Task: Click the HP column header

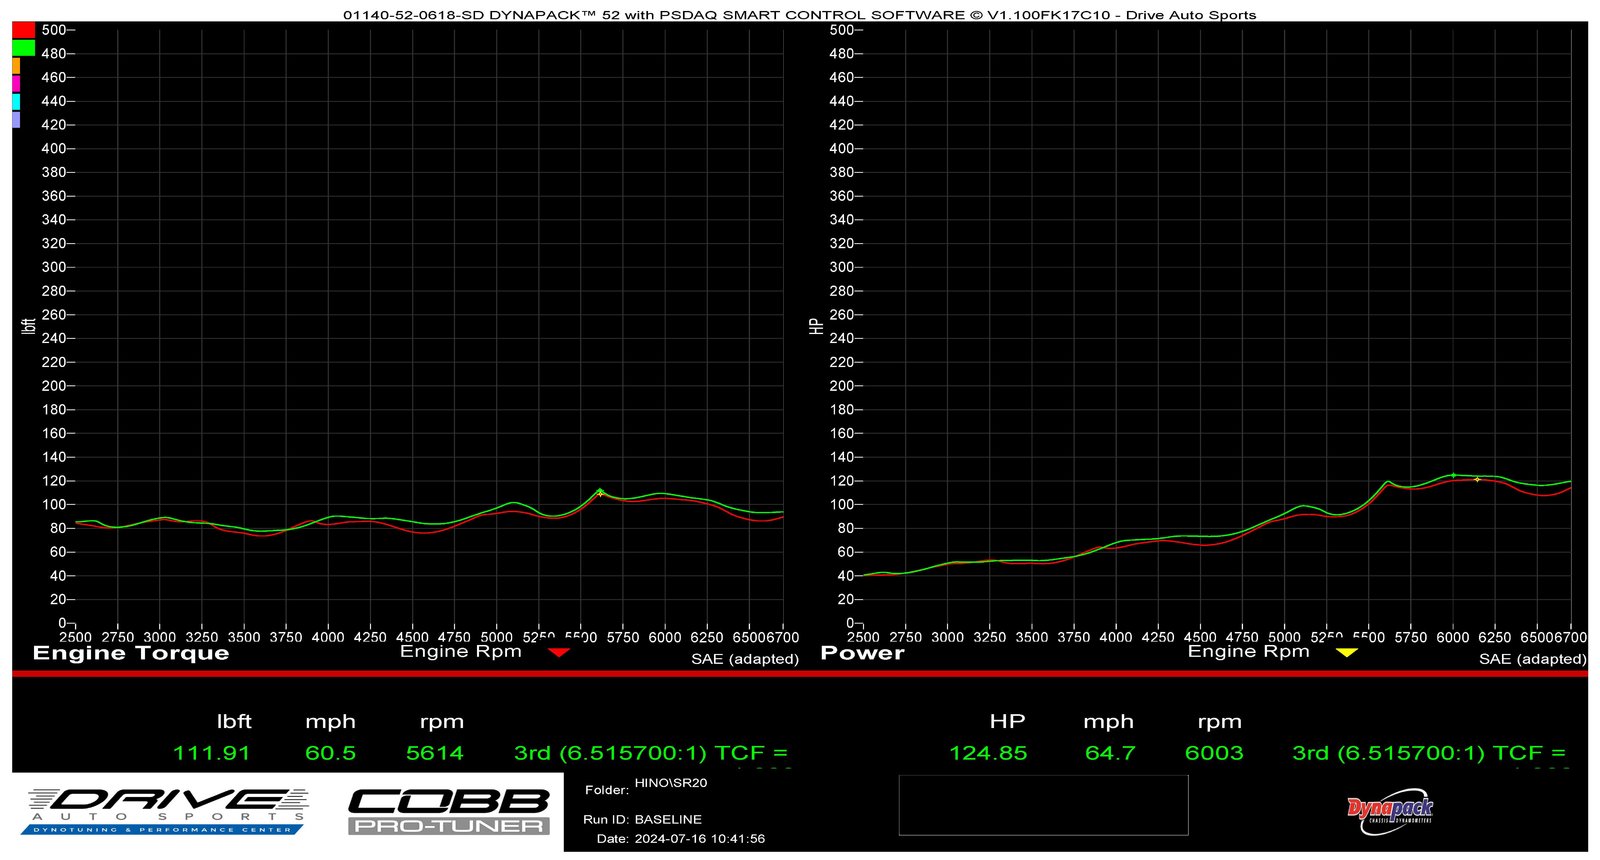Action: click(1007, 722)
